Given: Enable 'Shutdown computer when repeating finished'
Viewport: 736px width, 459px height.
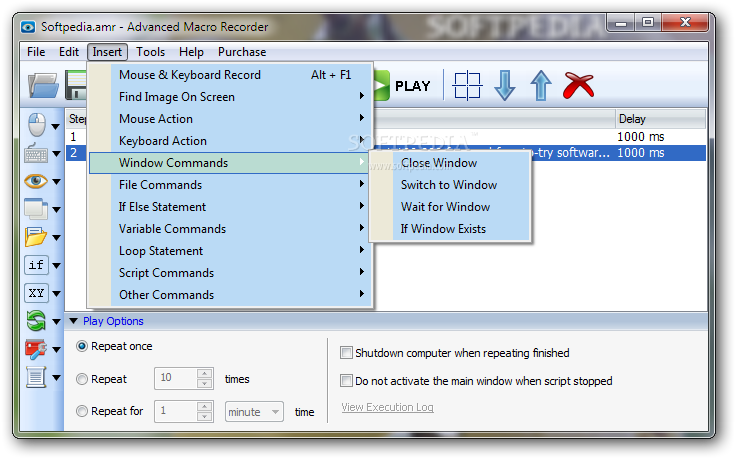Looking at the screenshot, I should pos(346,353).
